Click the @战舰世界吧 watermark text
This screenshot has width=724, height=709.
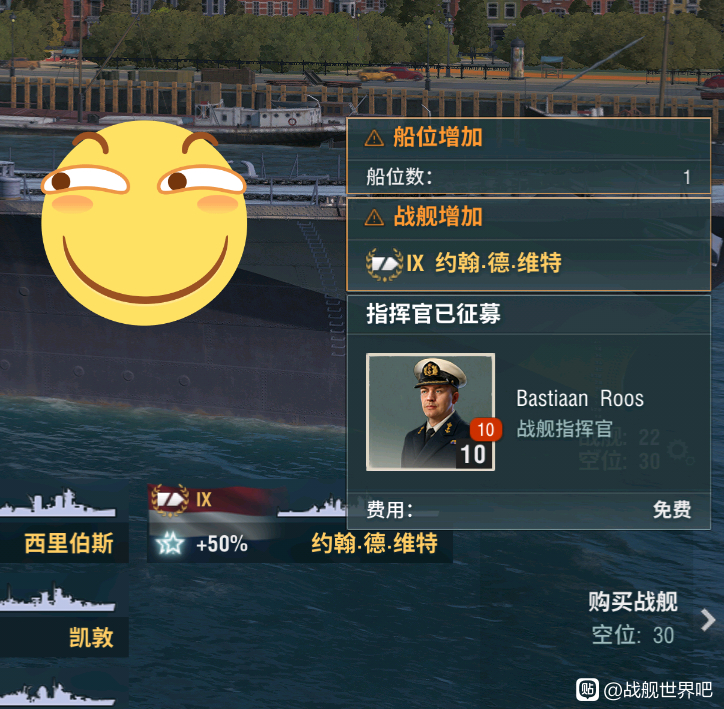(x=658, y=690)
